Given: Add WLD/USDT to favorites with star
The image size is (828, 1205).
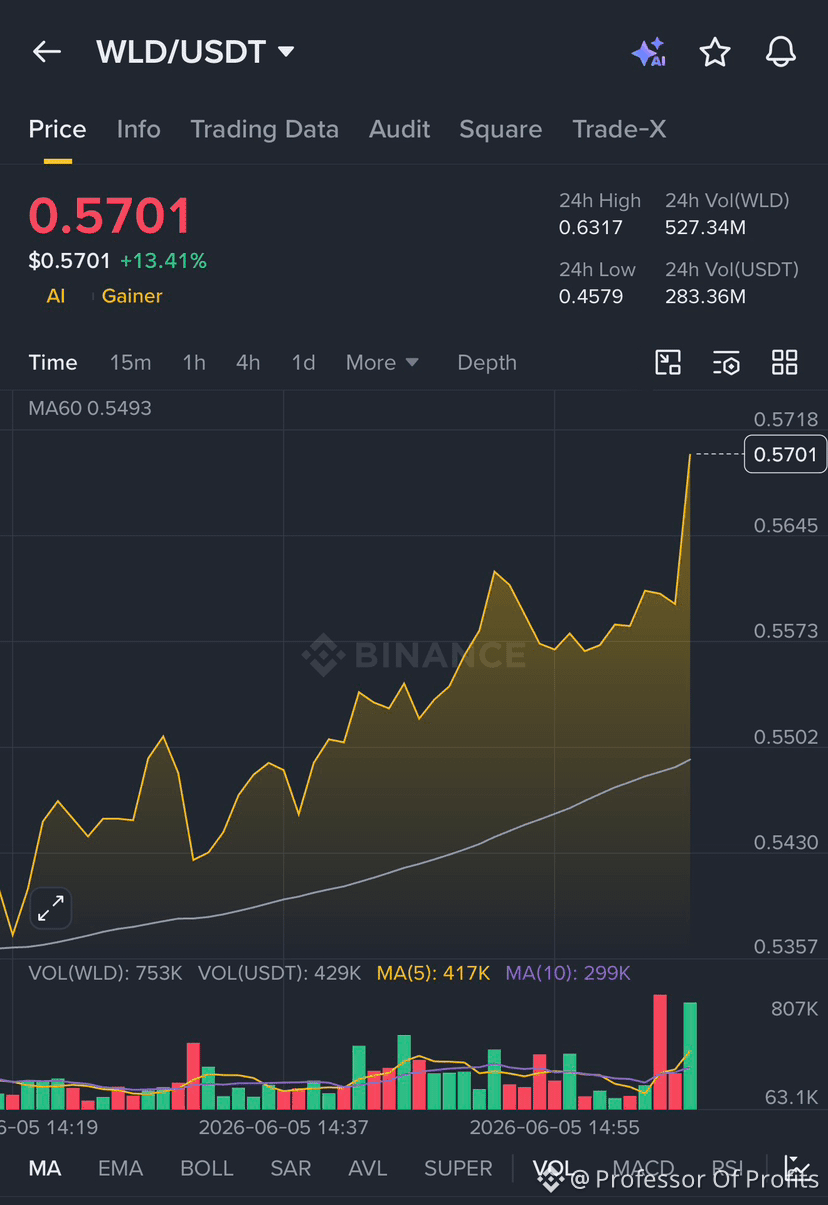Looking at the screenshot, I should point(715,52).
